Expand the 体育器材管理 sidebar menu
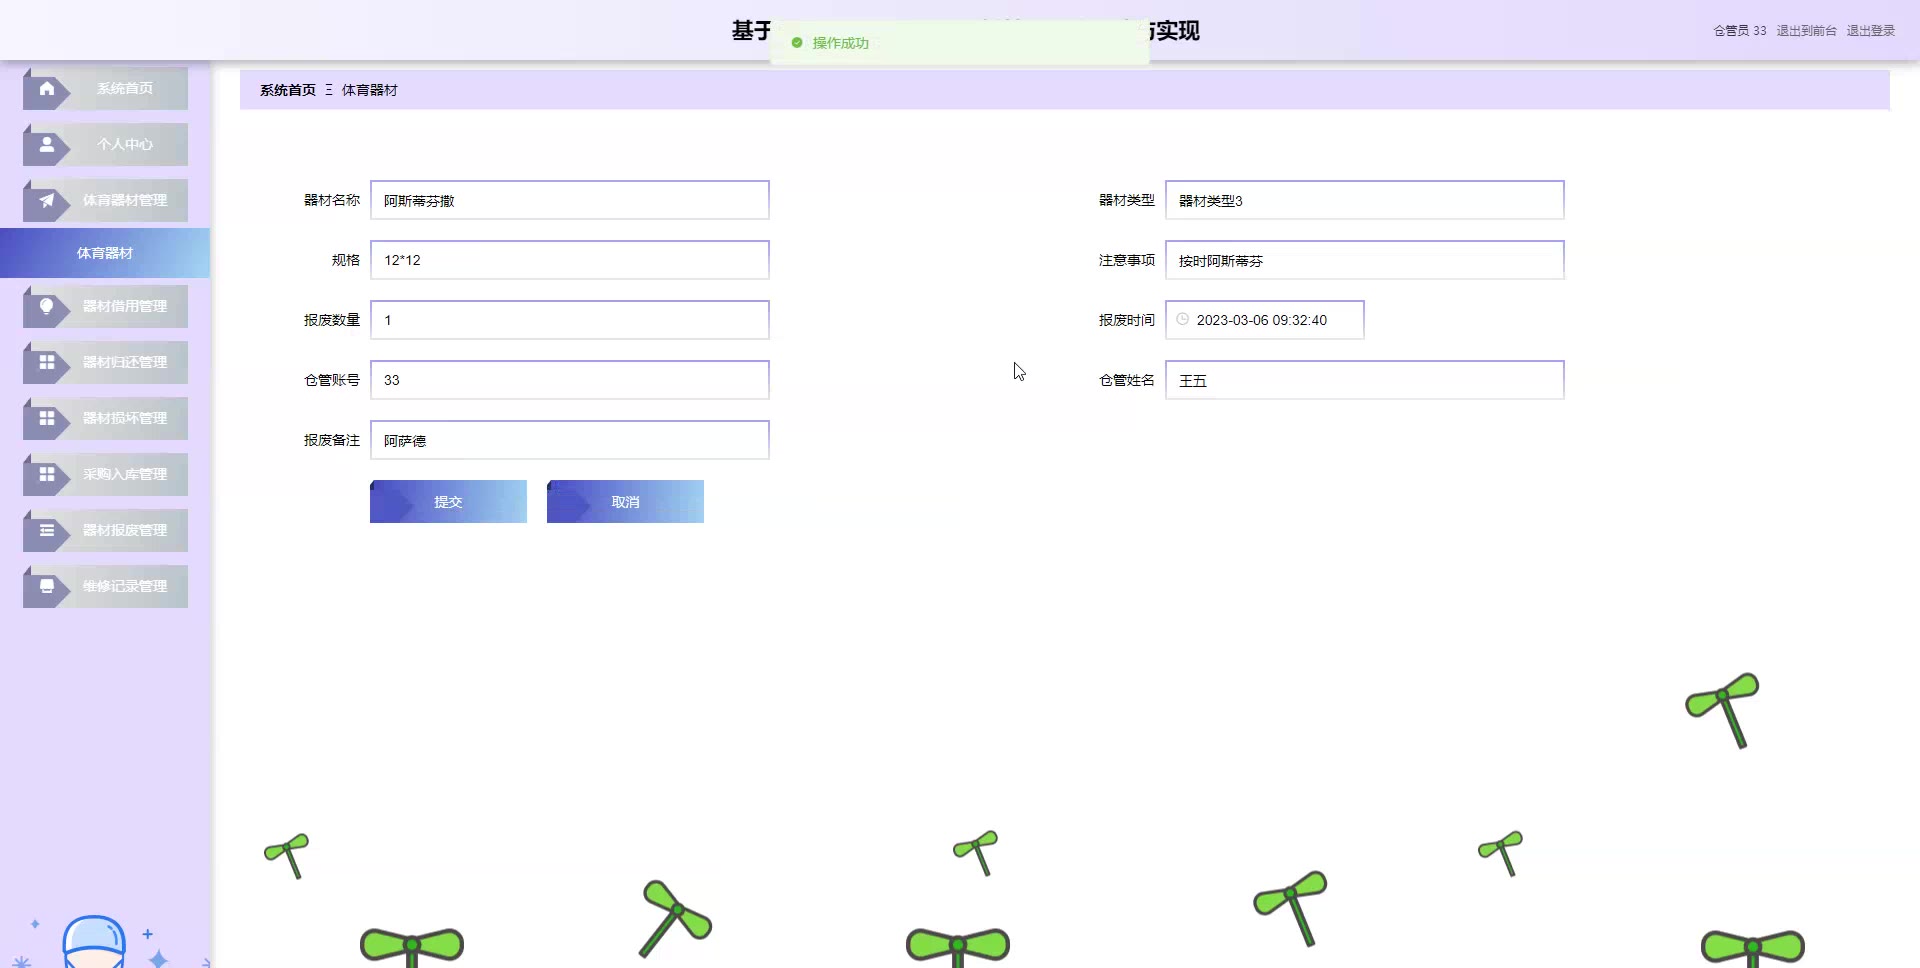This screenshot has width=1920, height=968. [105, 200]
